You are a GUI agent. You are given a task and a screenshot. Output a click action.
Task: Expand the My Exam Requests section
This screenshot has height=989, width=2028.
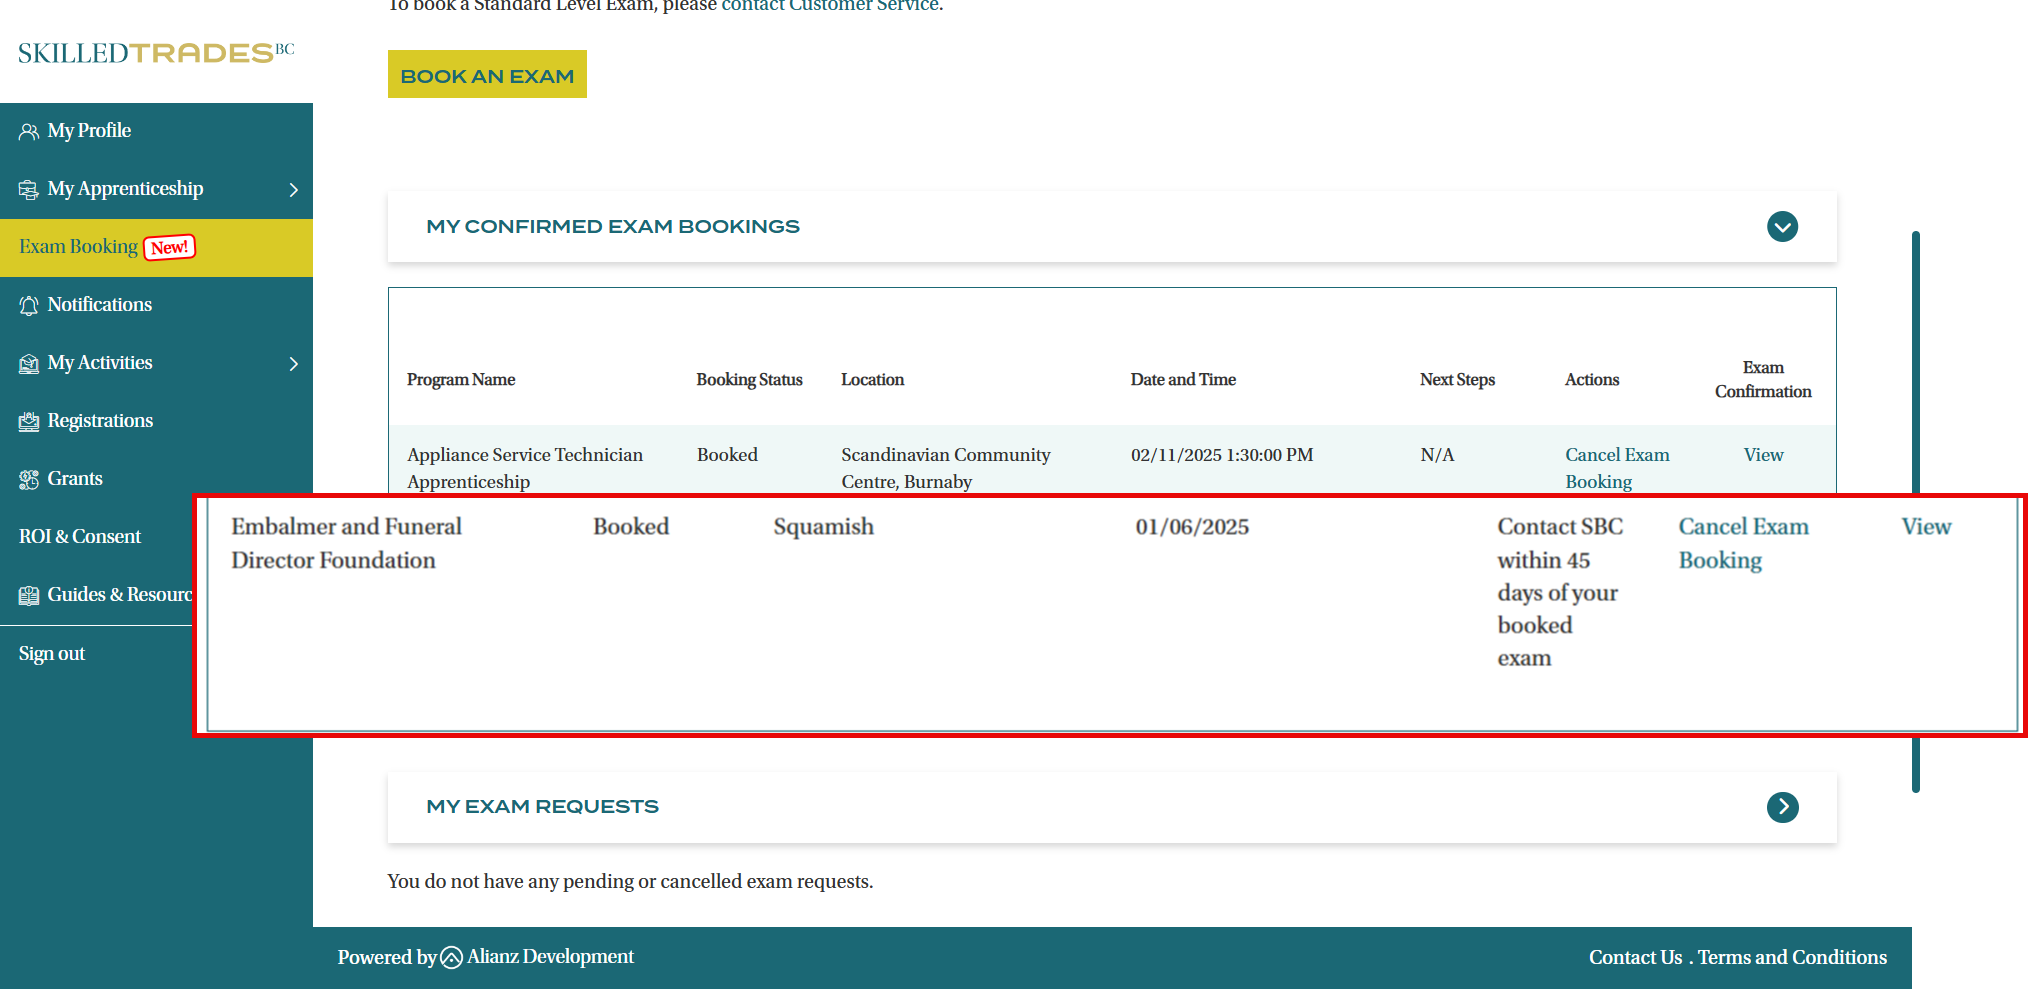(x=1782, y=807)
